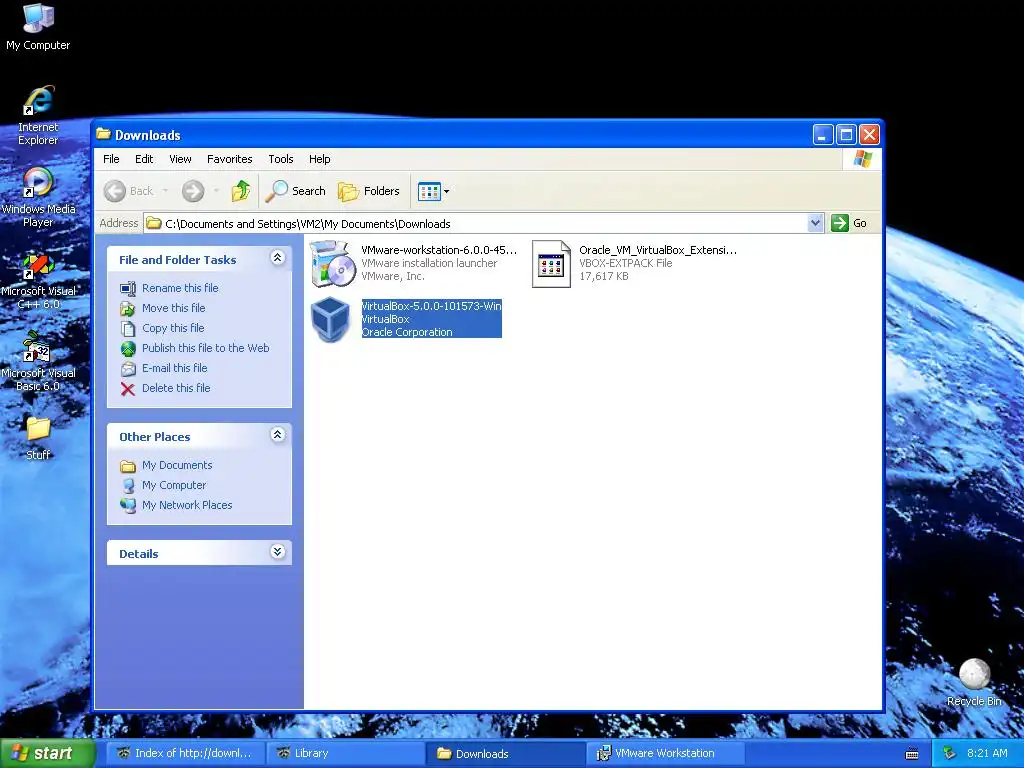
Task: Open the Tools menu
Action: 281,159
